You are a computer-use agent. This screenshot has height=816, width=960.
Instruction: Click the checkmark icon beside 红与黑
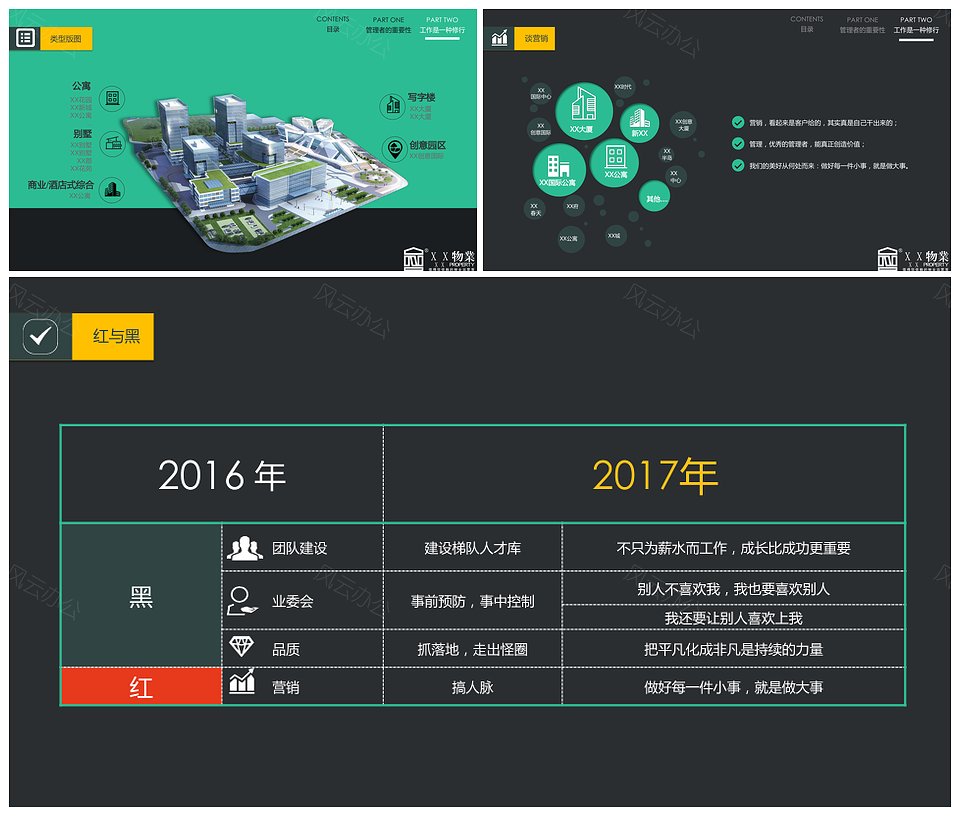pyautogui.click(x=40, y=336)
